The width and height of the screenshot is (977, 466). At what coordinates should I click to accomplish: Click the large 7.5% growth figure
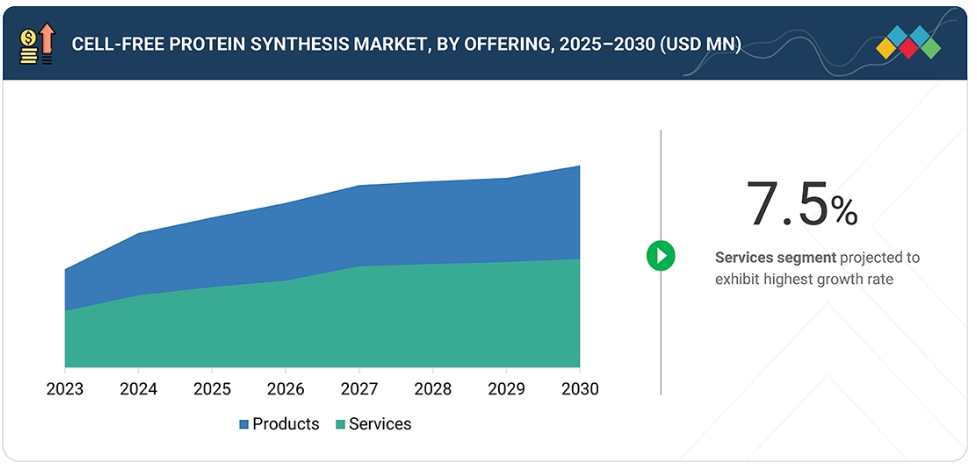click(x=801, y=205)
